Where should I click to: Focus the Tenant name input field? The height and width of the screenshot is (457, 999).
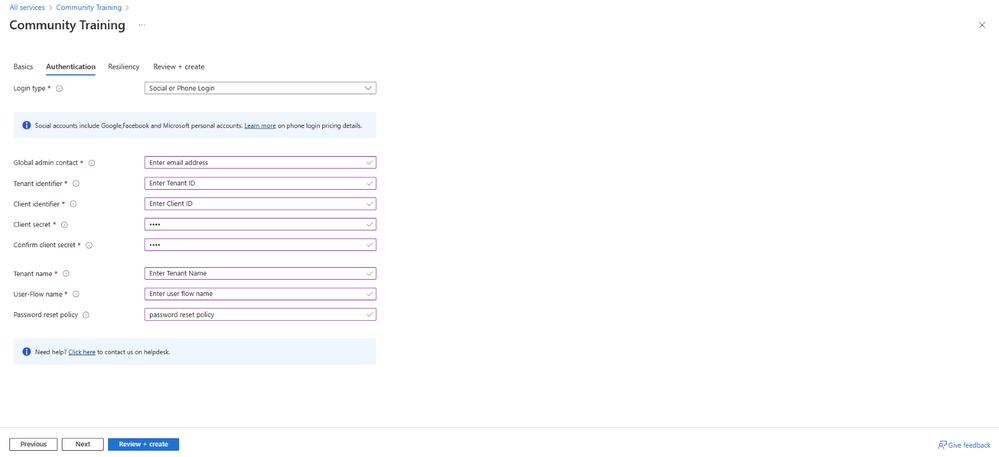(x=260, y=273)
